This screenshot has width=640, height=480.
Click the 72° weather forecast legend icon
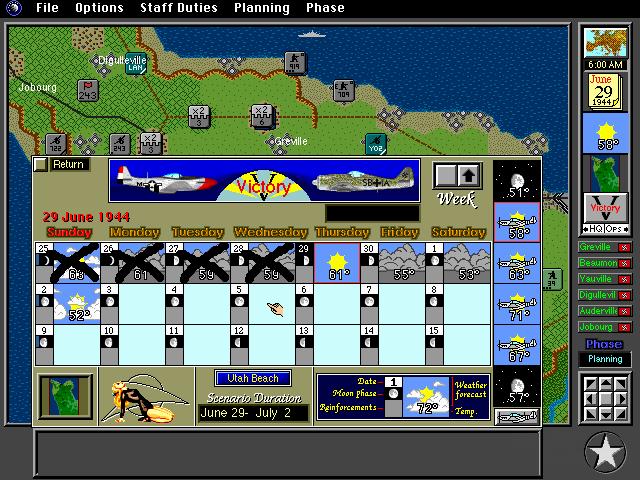[426, 397]
